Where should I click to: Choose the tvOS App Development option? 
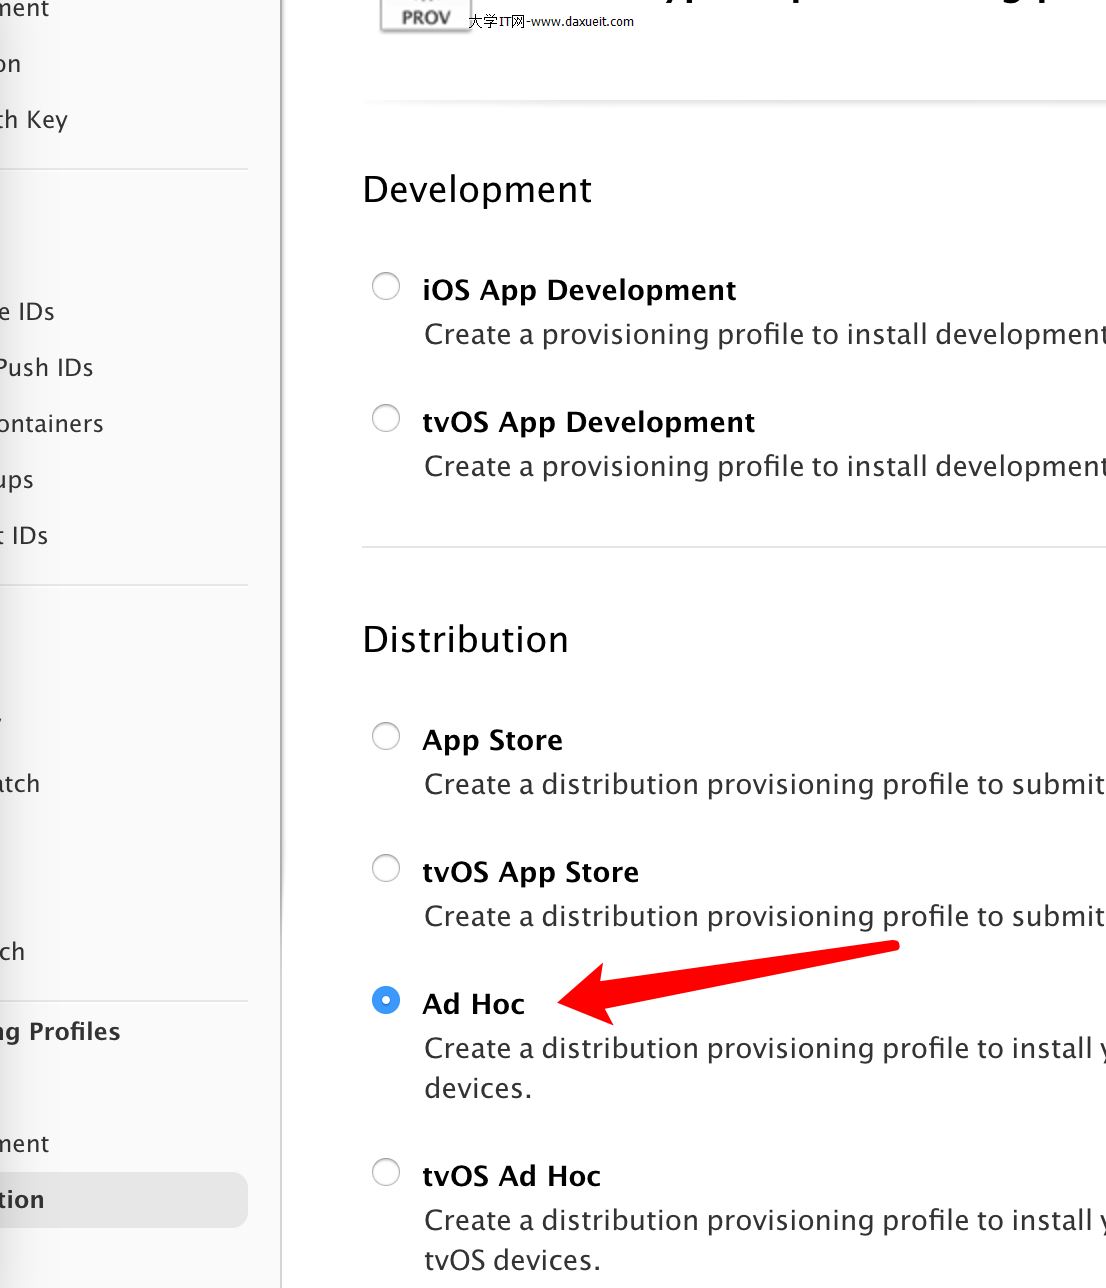pos(386,419)
